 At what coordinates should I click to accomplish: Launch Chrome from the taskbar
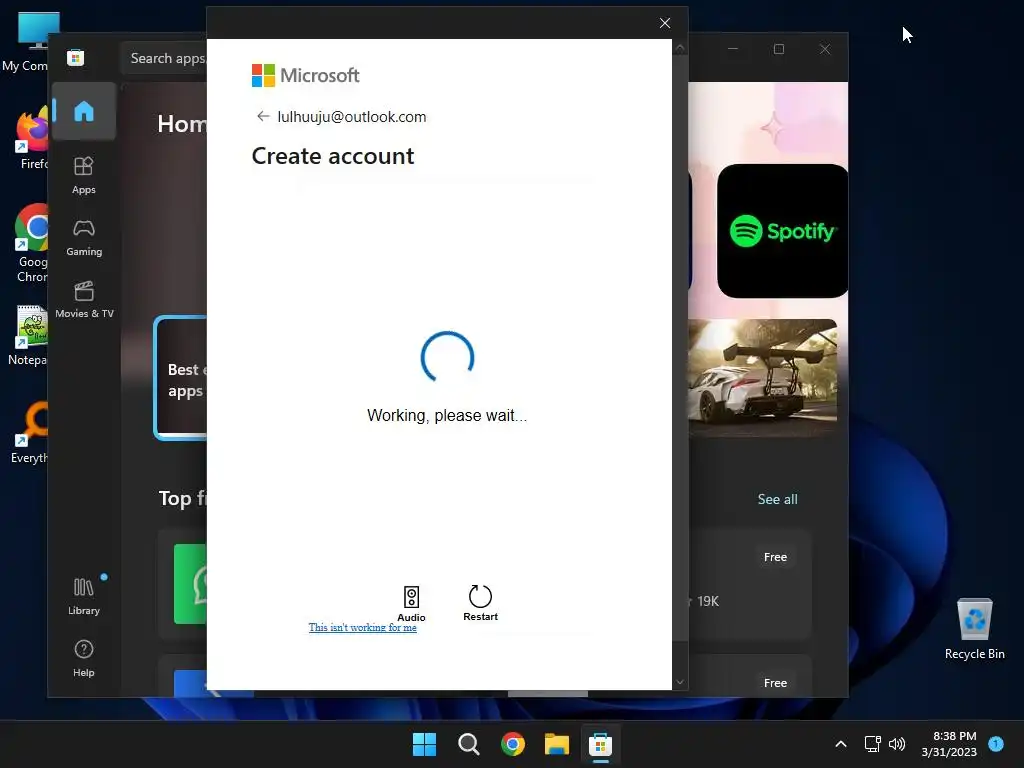(x=513, y=744)
